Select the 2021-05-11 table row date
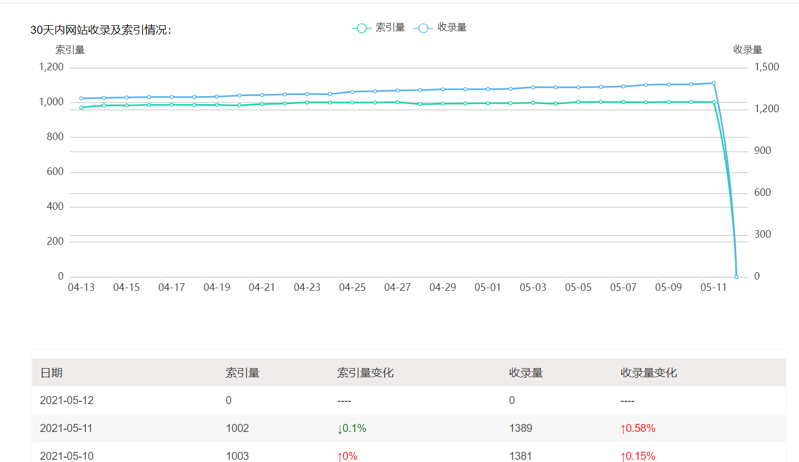The height and width of the screenshot is (462, 799). pyautogui.click(x=67, y=428)
